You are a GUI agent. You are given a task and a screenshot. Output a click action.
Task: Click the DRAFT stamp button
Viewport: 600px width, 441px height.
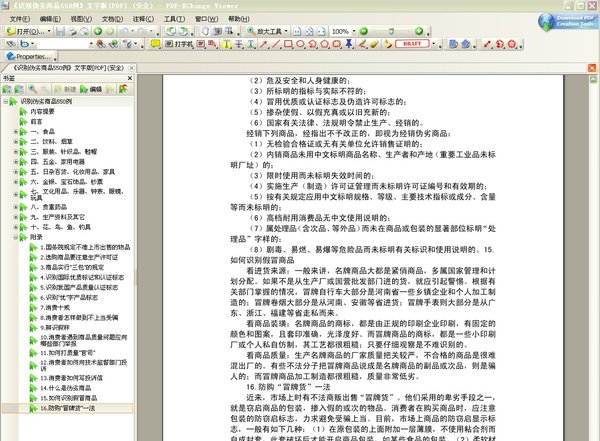(412, 44)
